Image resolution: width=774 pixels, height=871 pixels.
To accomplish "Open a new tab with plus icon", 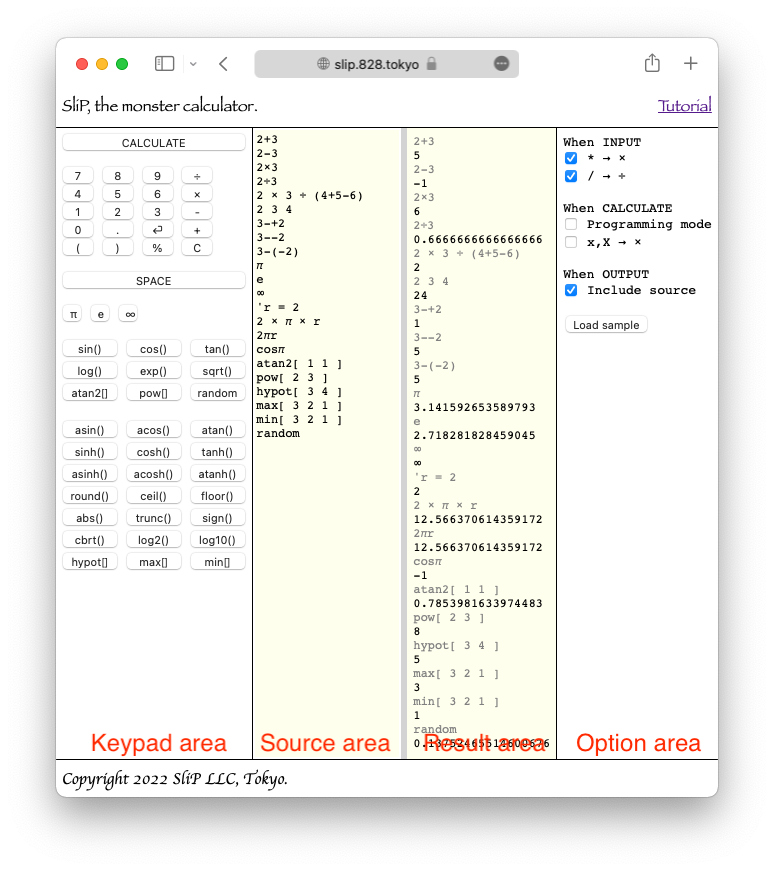I will pos(691,64).
